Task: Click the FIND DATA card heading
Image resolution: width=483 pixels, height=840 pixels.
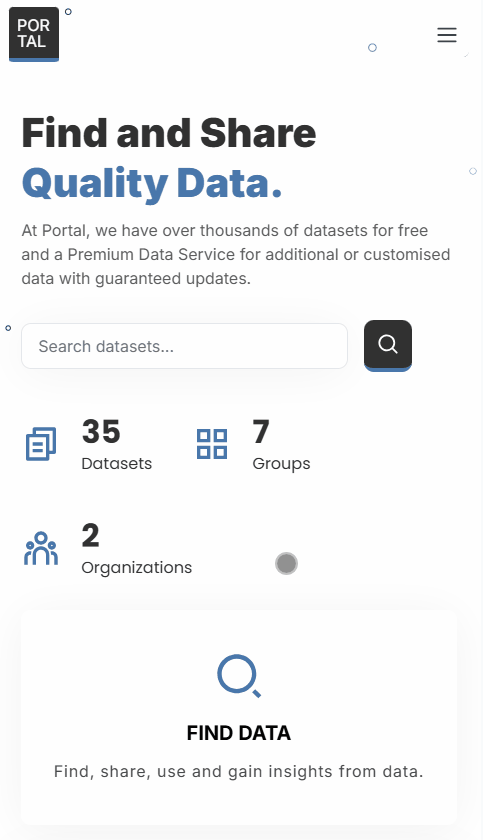Action: coord(239,733)
